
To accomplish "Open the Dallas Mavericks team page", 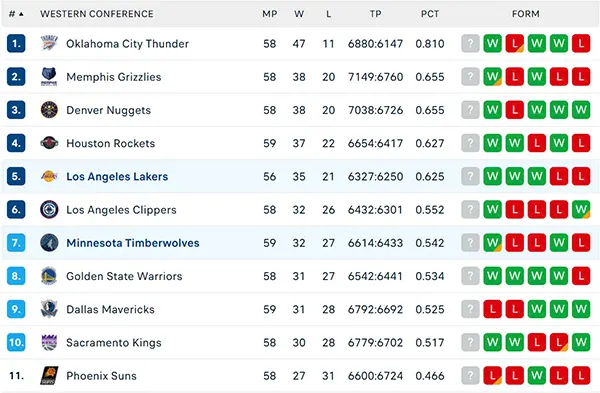I will click(110, 309).
